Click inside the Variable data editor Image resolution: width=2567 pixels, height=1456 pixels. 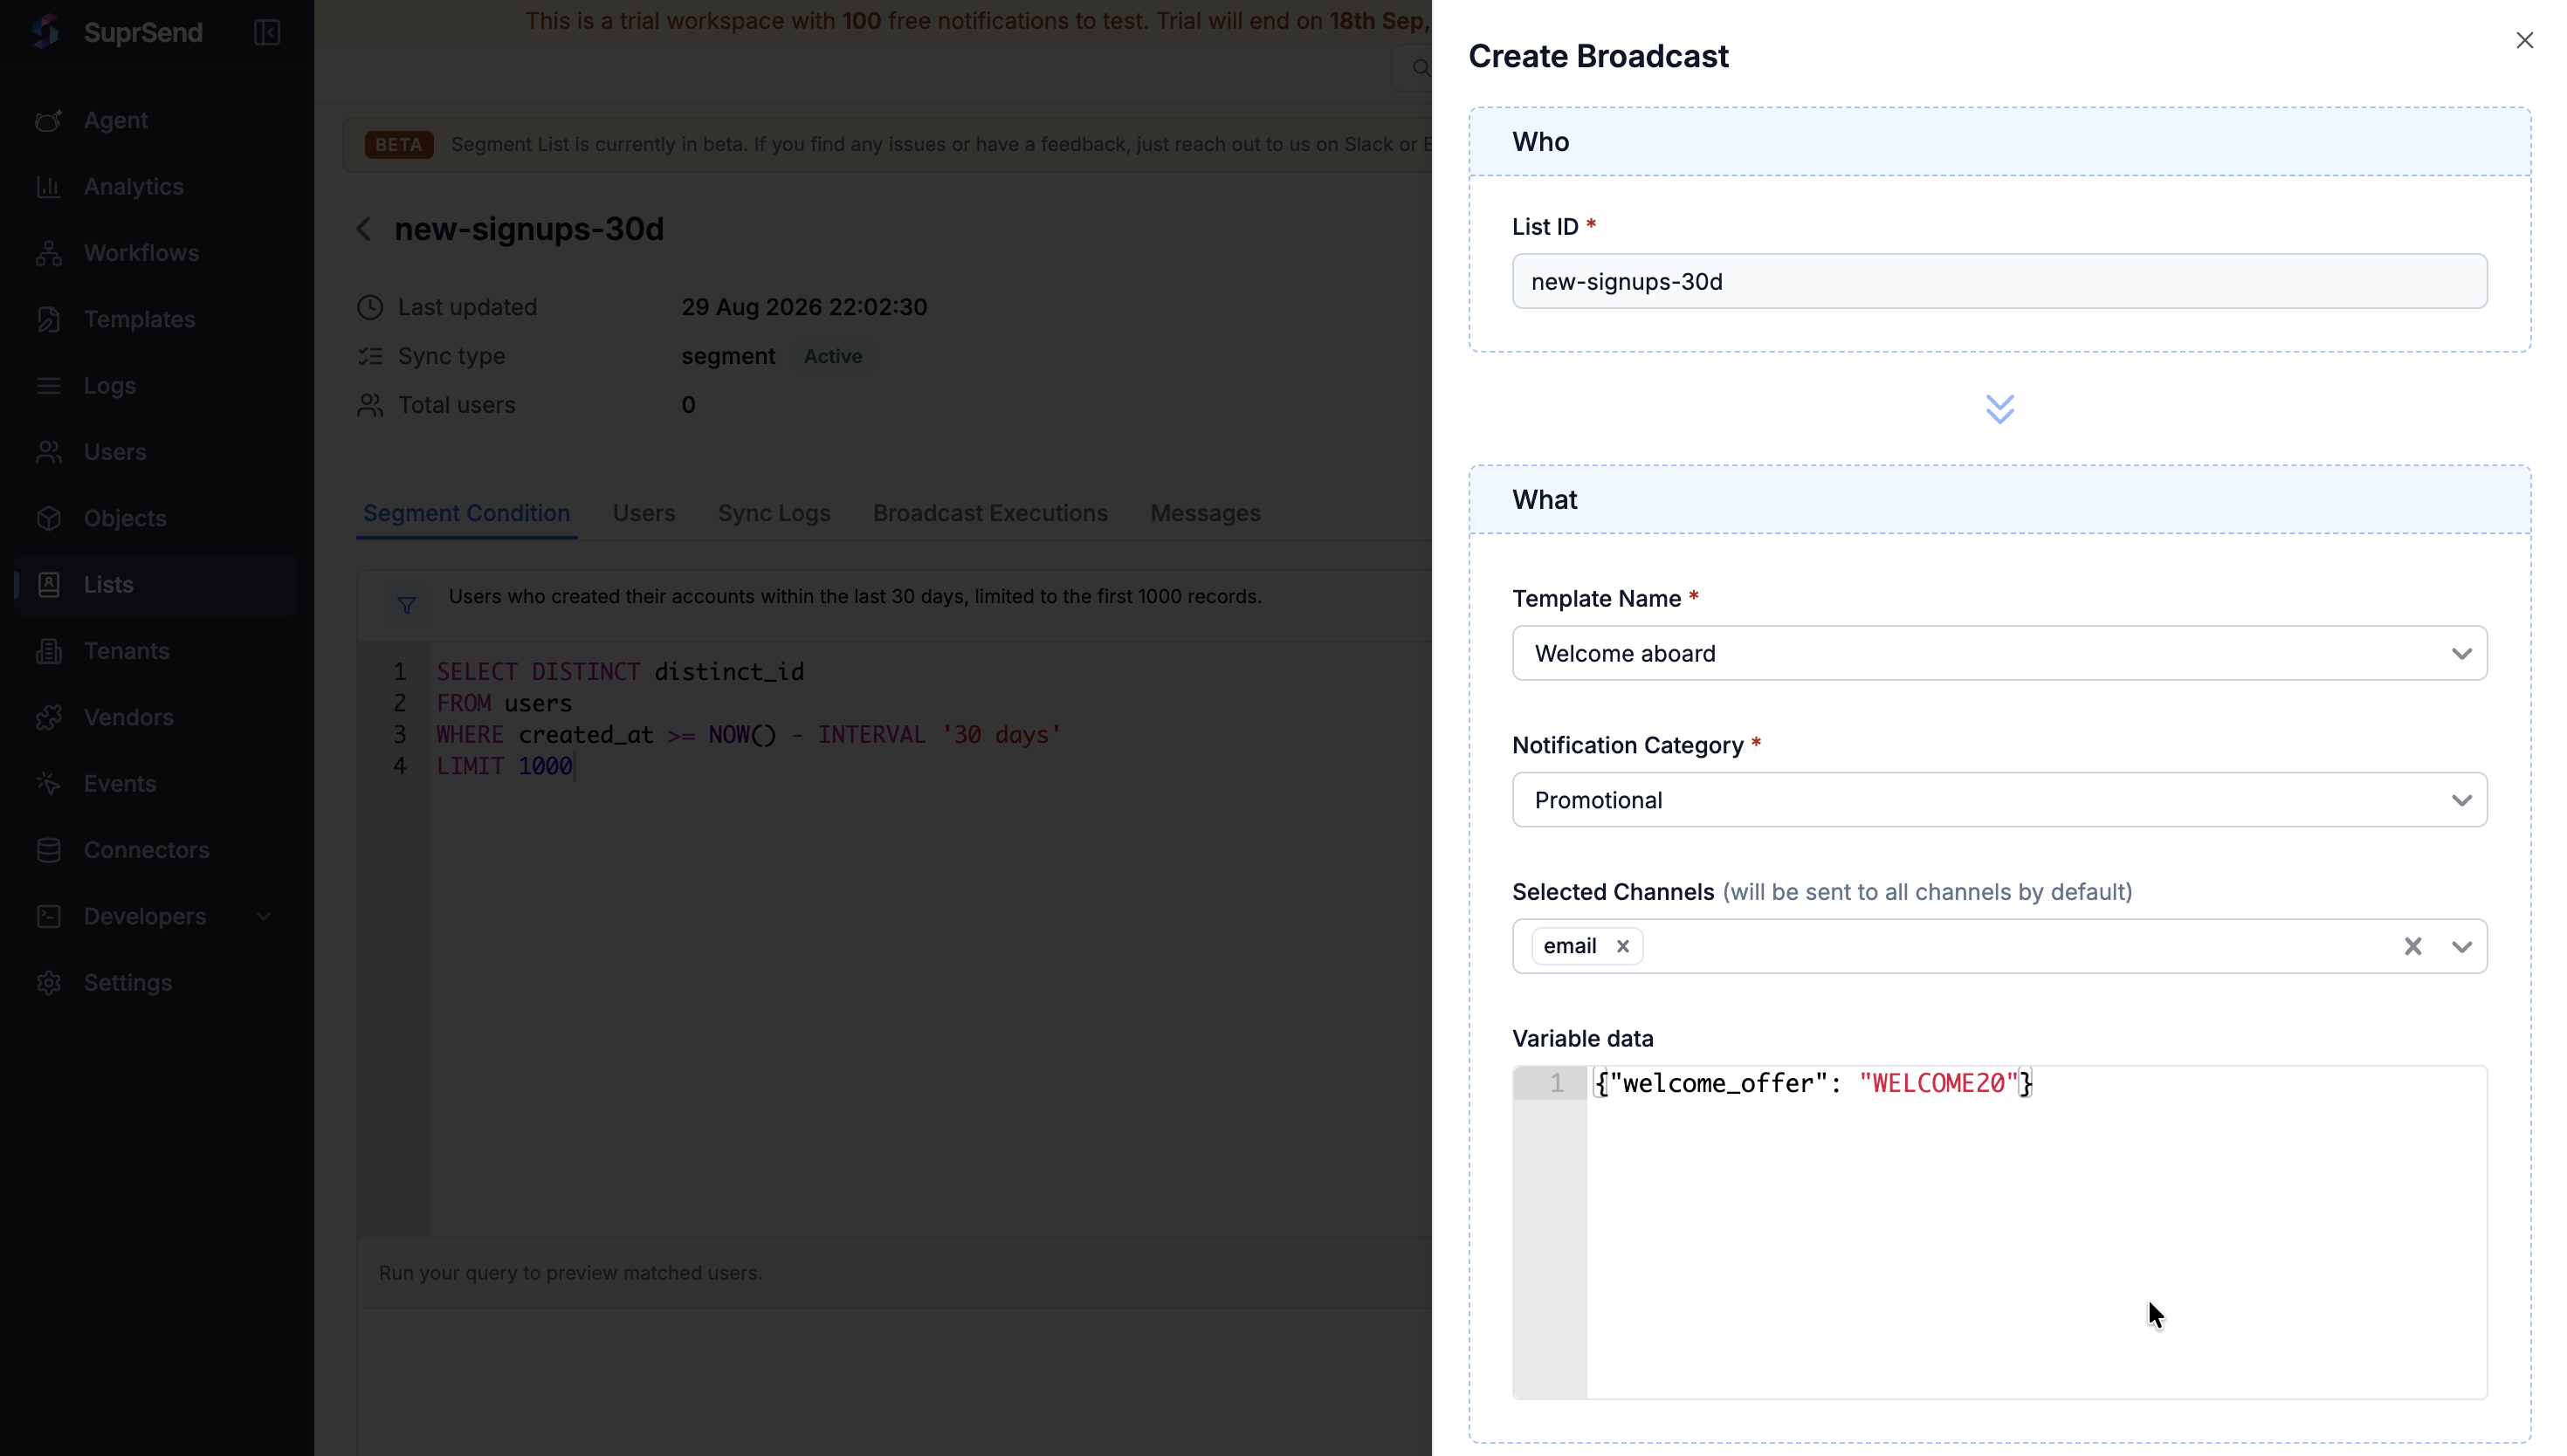click(2036, 1232)
